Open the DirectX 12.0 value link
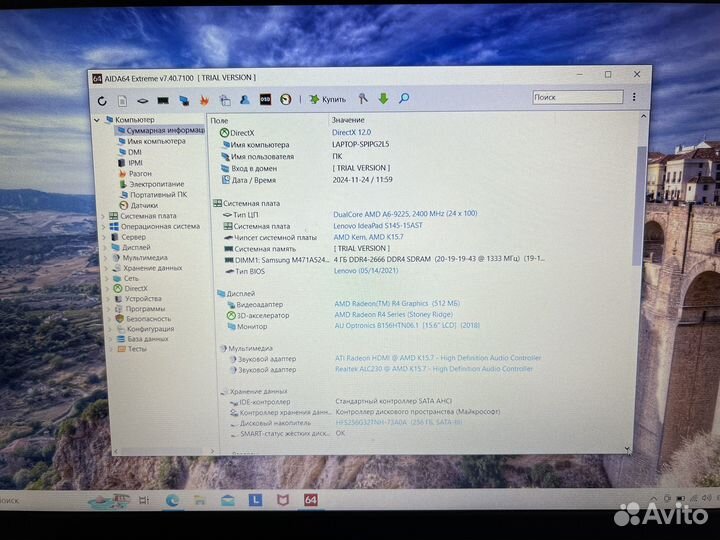Viewport: 720px width, 540px height. coord(351,132)
